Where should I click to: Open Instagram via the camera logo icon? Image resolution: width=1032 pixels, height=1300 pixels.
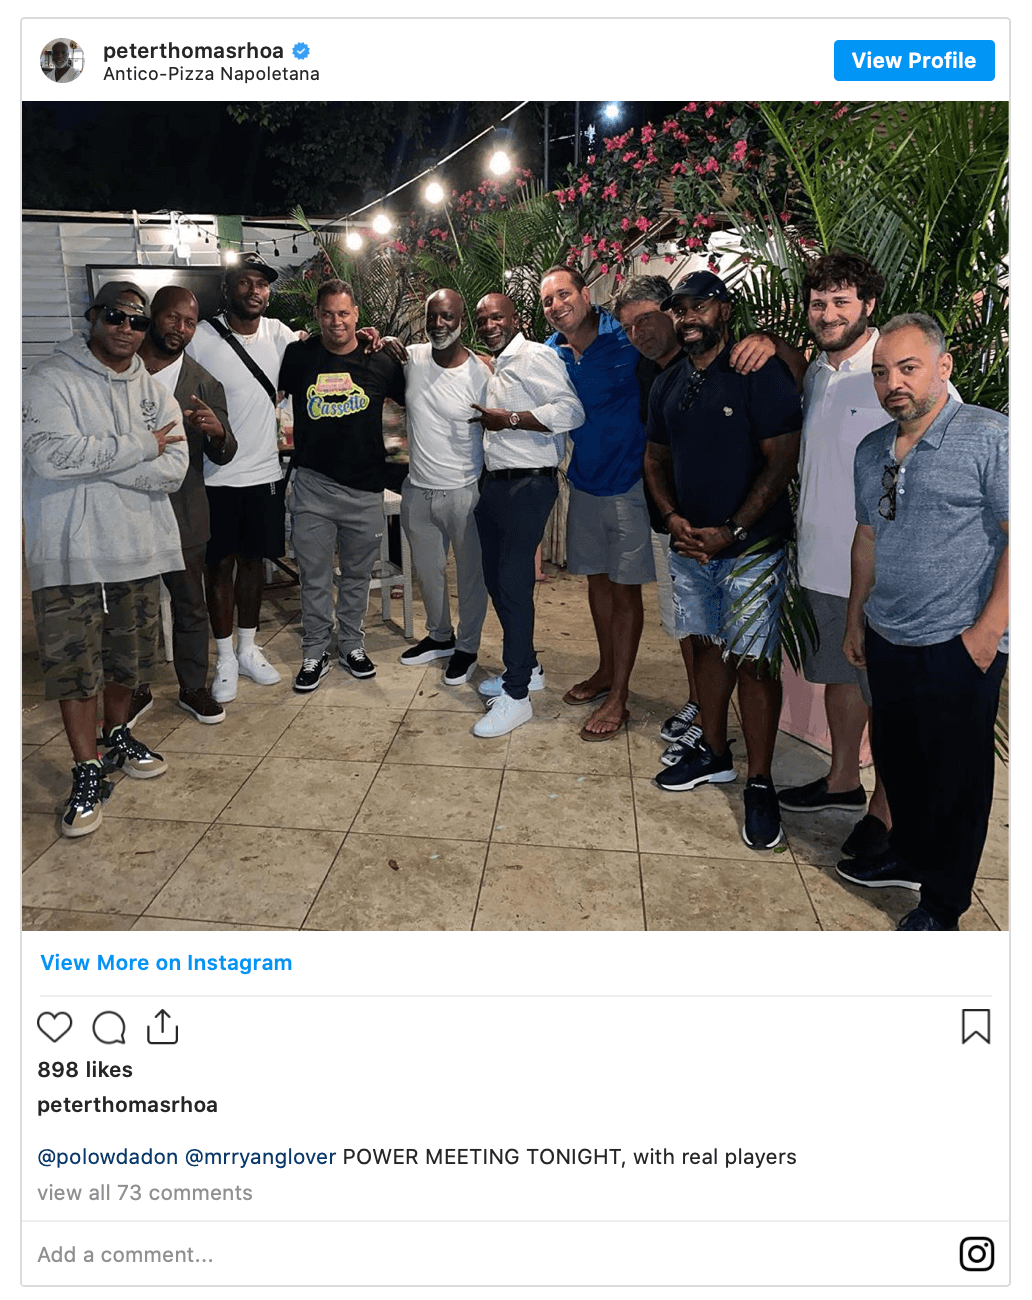(977, 1254)
